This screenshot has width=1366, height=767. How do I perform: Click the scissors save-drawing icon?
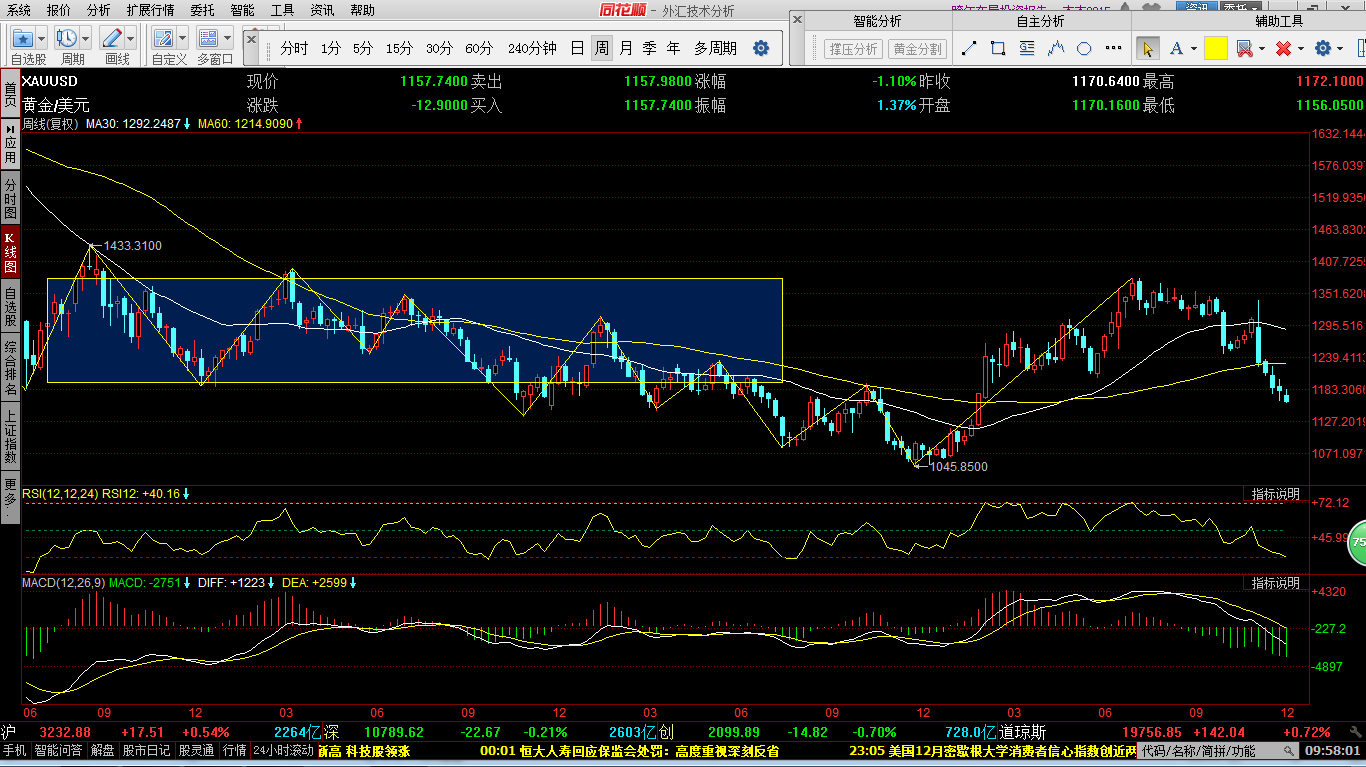1244,48
